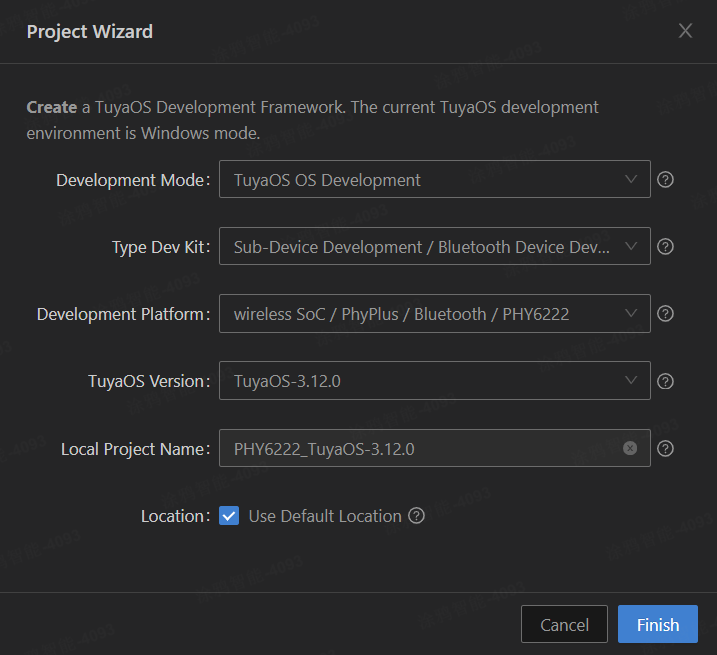
Task: Click the "Use Default Location" label text
Action: 324,516
